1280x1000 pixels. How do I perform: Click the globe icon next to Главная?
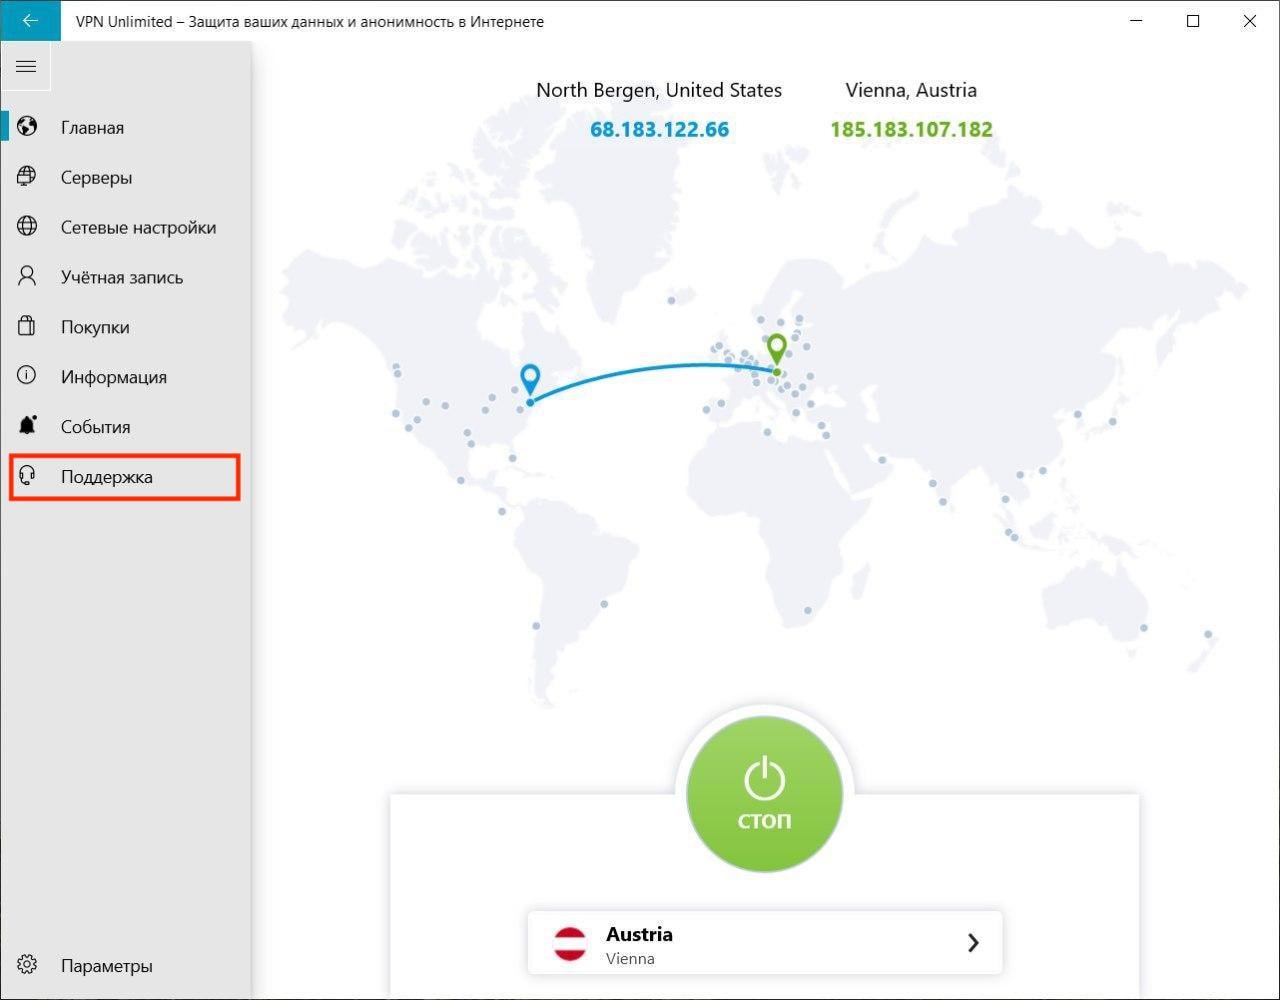(x=27, y=127)
